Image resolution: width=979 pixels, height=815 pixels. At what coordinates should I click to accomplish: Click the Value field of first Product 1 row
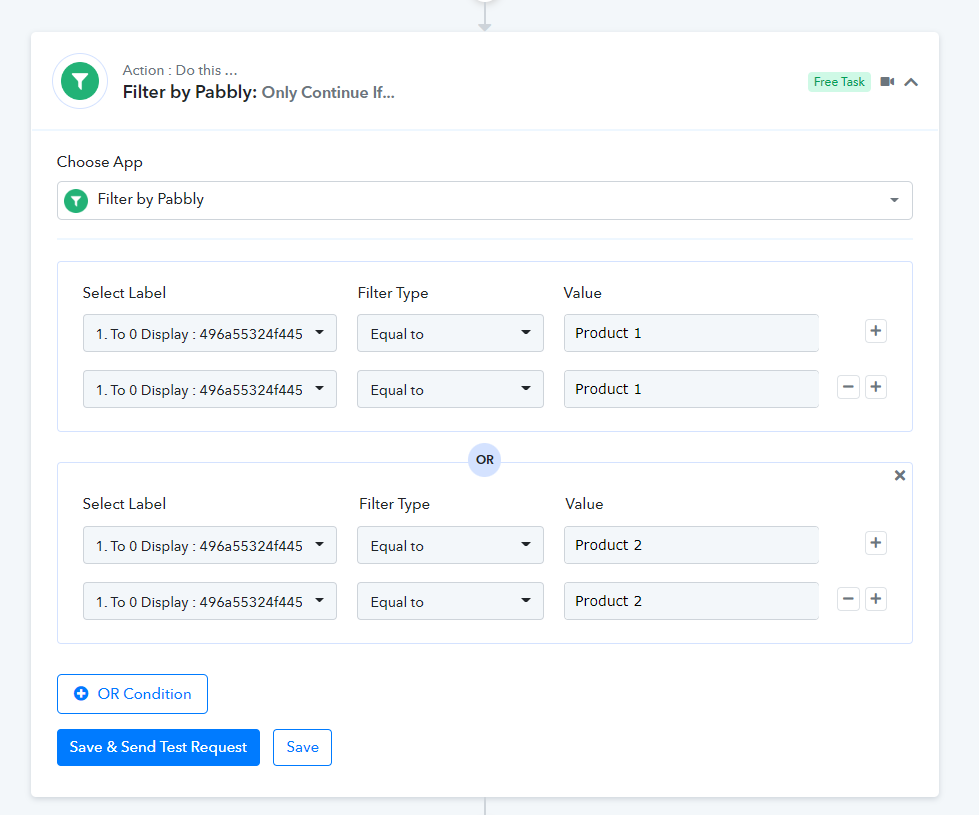point(691,333)
